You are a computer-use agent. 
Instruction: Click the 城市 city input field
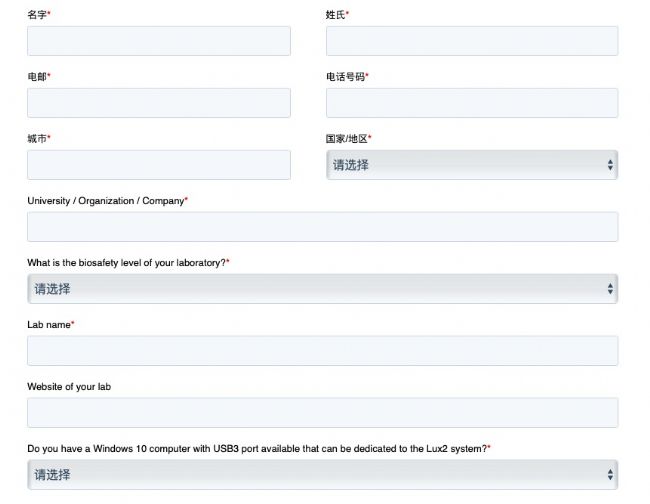tap(159, 165)
